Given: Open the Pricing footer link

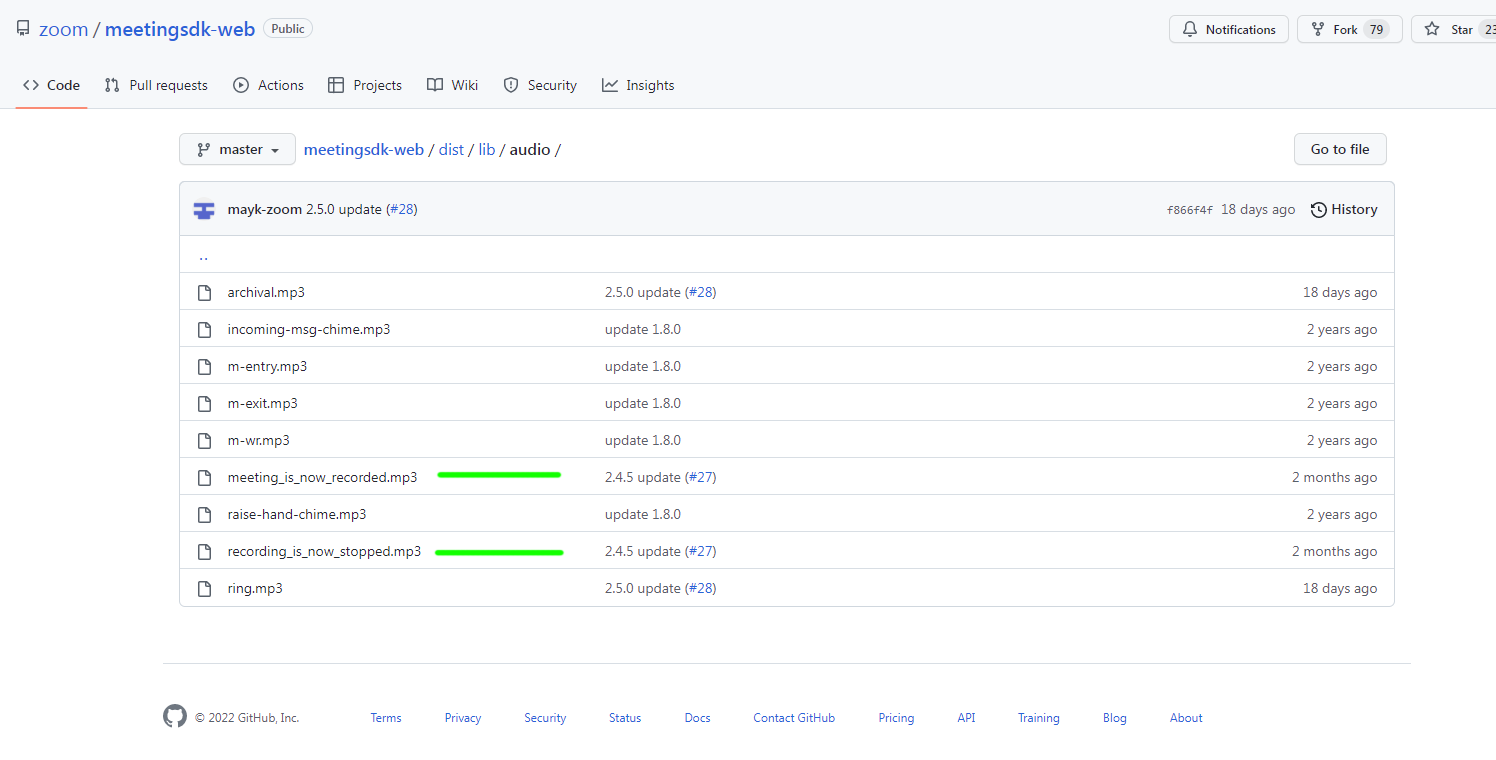Looking at the screenshot, I should pyautogui.click(x=896, y=718).
